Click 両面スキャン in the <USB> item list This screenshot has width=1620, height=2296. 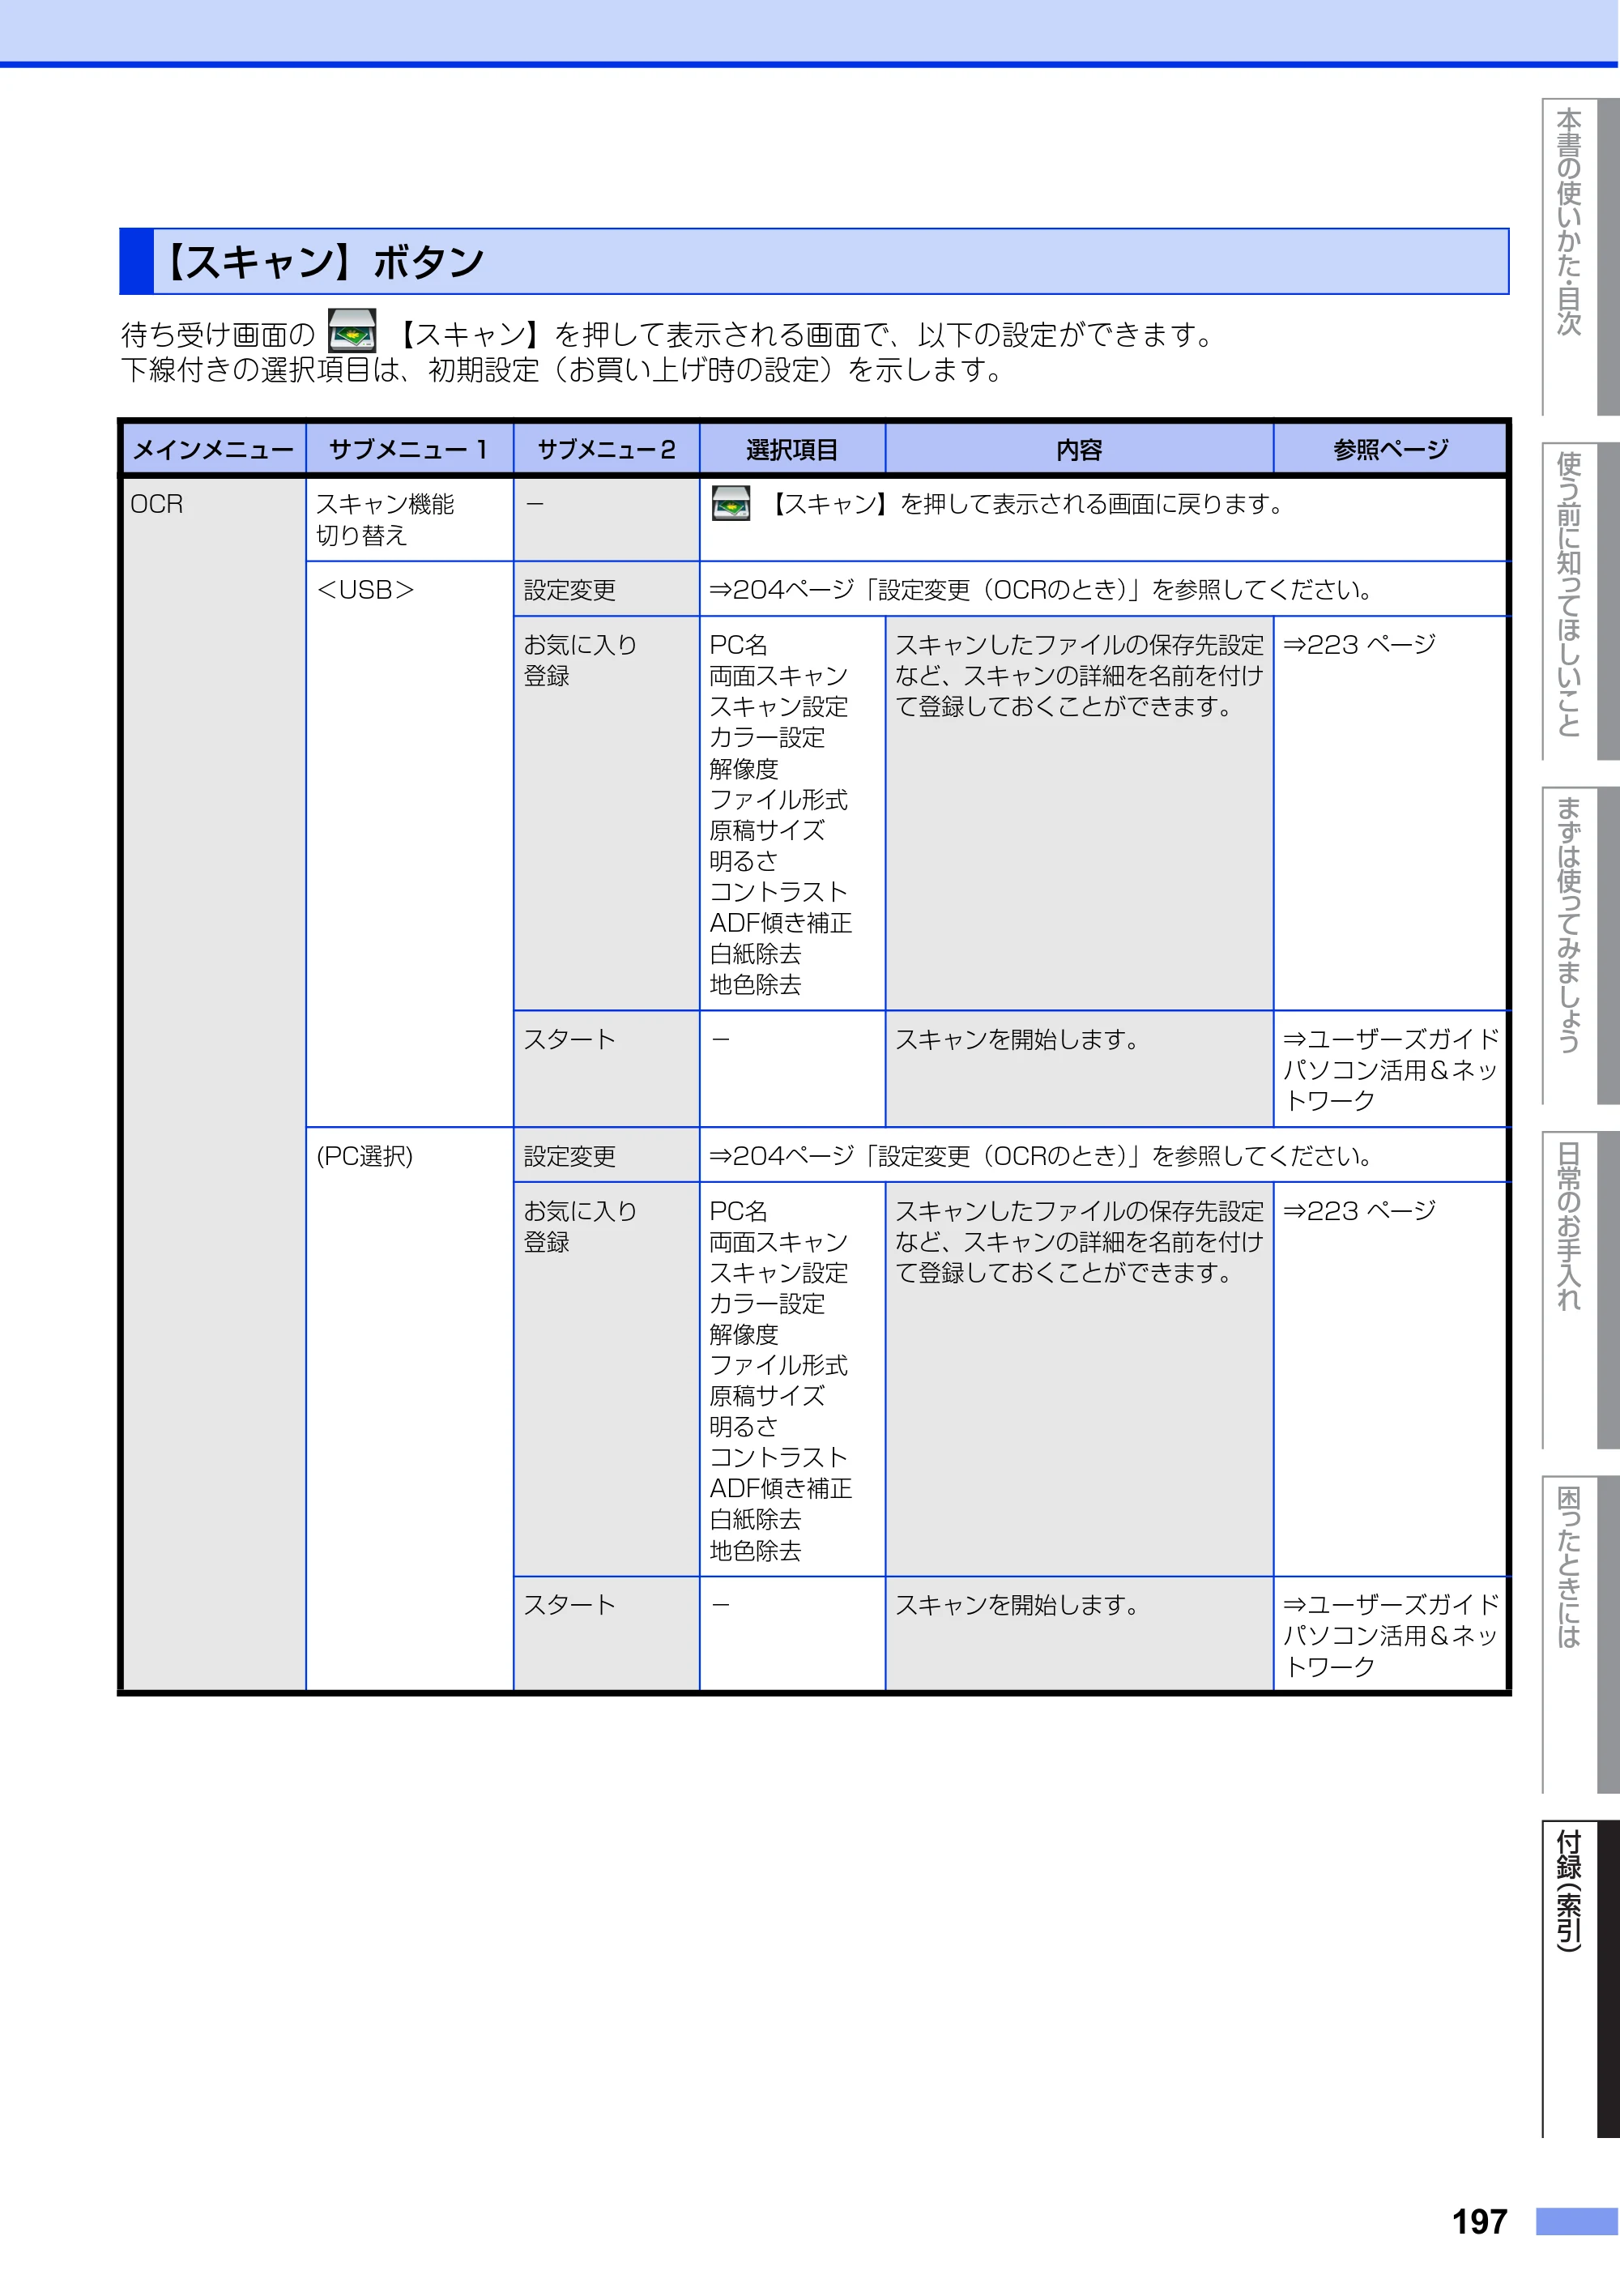(779, 676)
